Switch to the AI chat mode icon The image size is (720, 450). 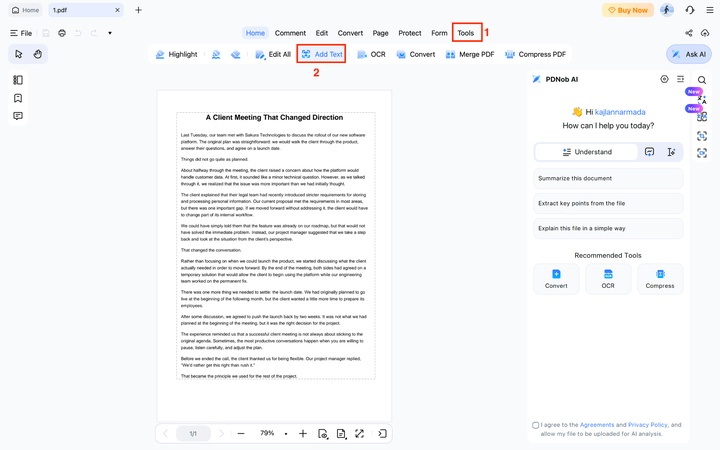click(649, 152)
